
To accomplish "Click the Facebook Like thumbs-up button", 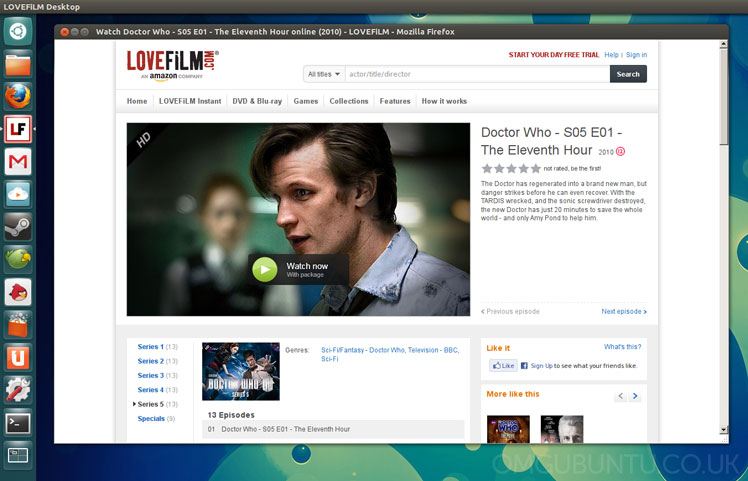I will (503, 366).
